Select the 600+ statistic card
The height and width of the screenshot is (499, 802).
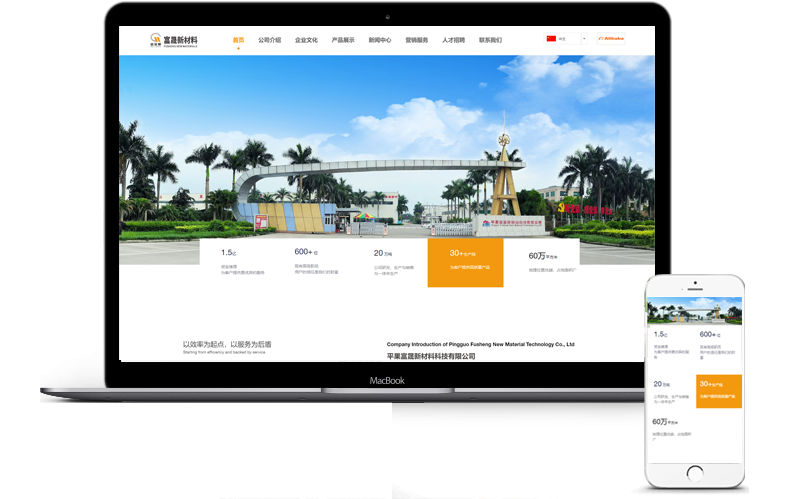tap(316, 262)
